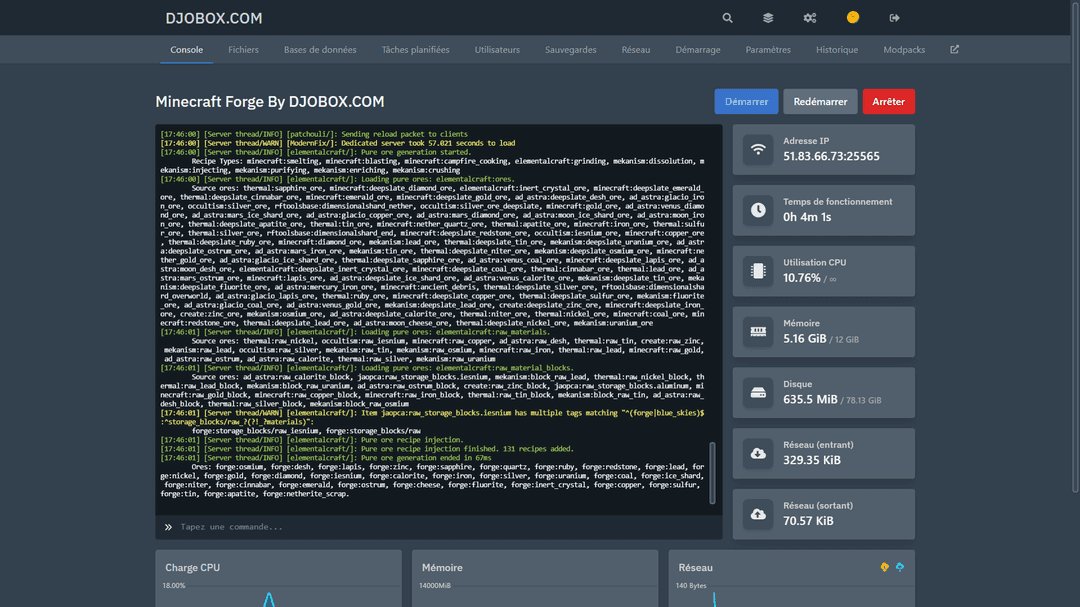Open the Réseau tab in navigation

click(636, 50)
